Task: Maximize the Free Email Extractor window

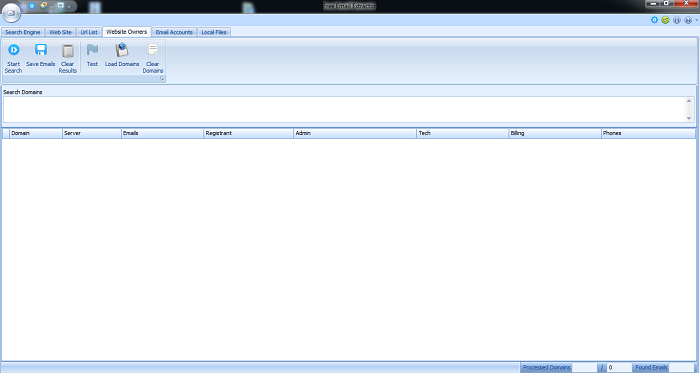Action: pos(666,4)
